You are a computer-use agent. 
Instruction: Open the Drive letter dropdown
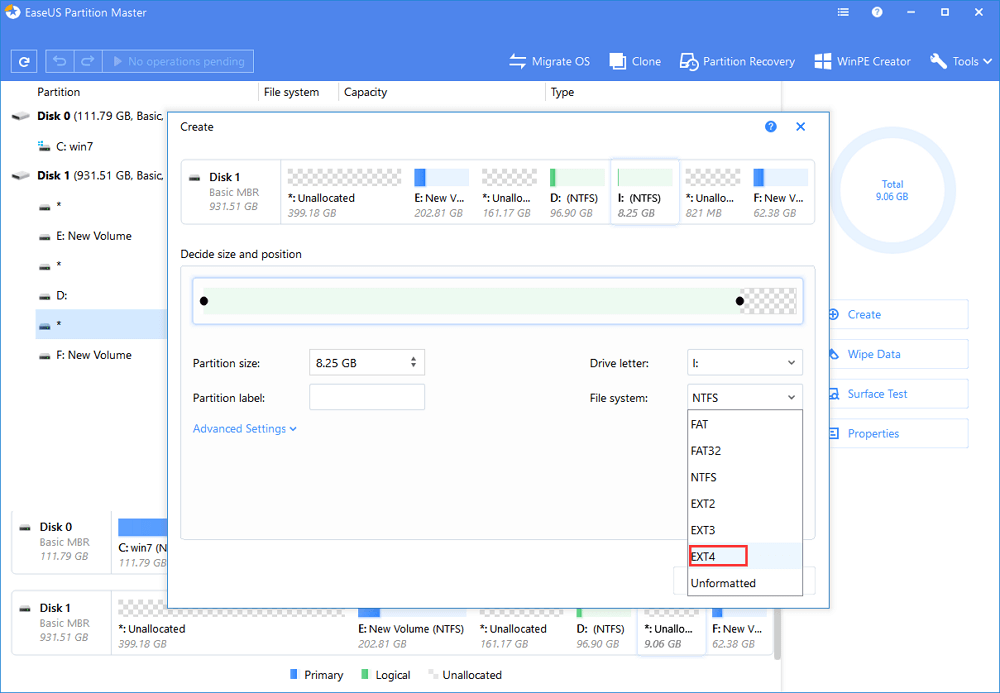(745, 363)
